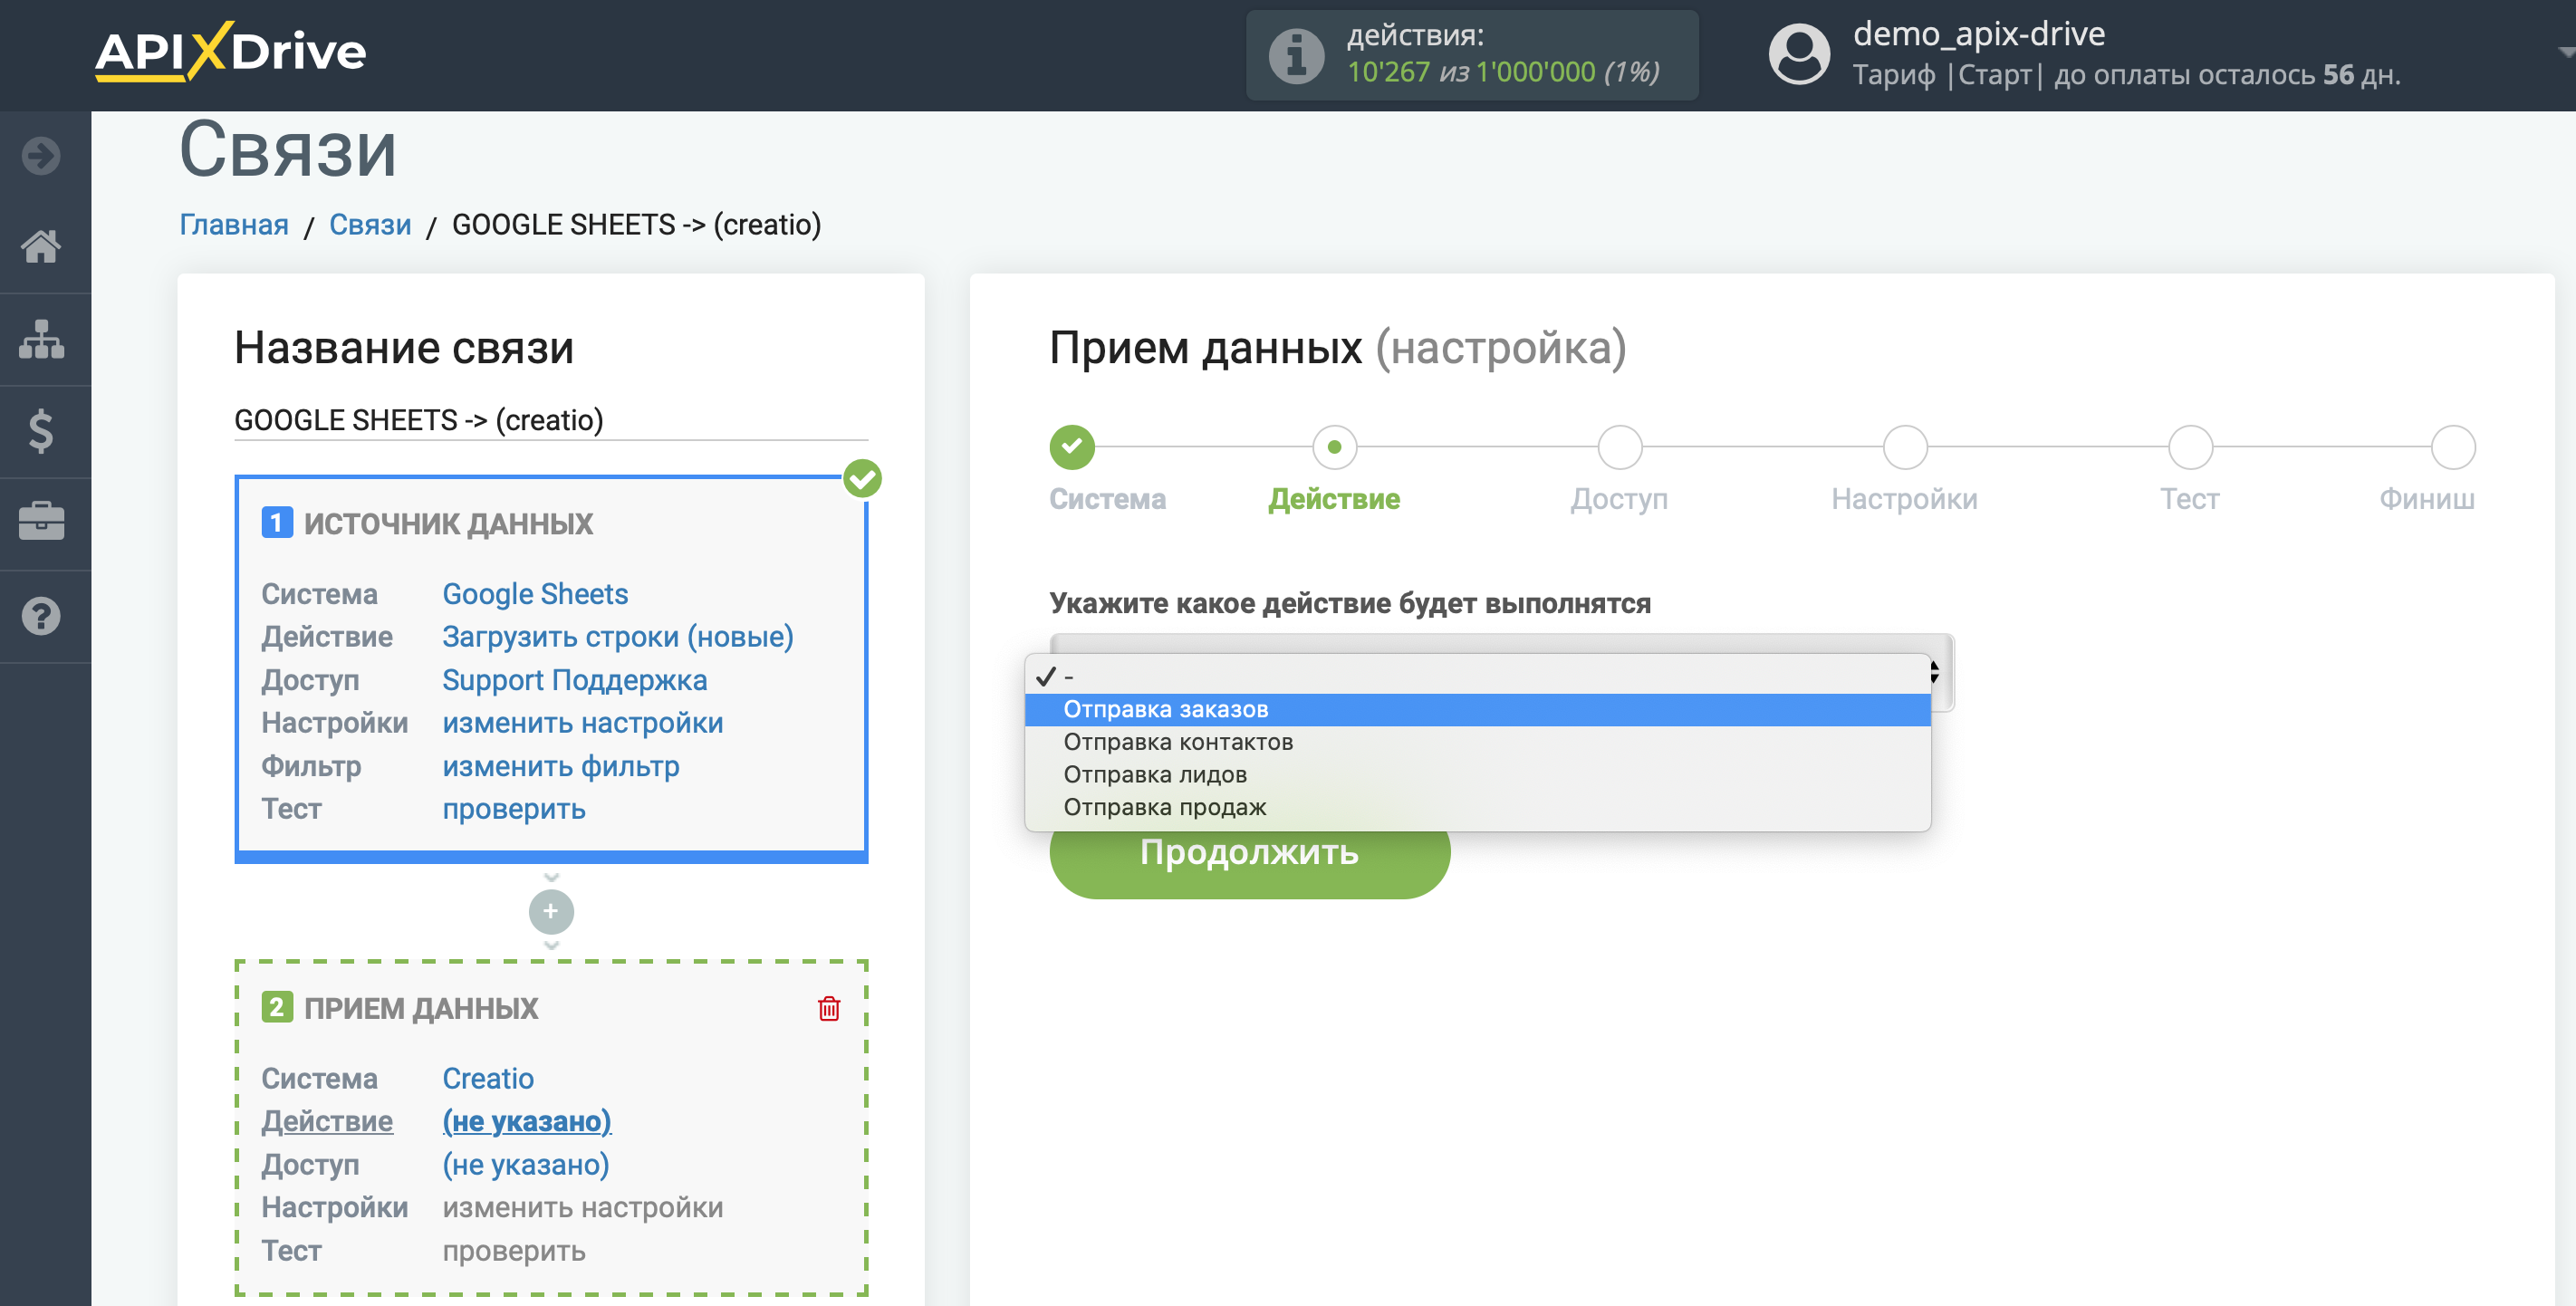Go to 'Связи' breadcrumb link

click(370, 224)
